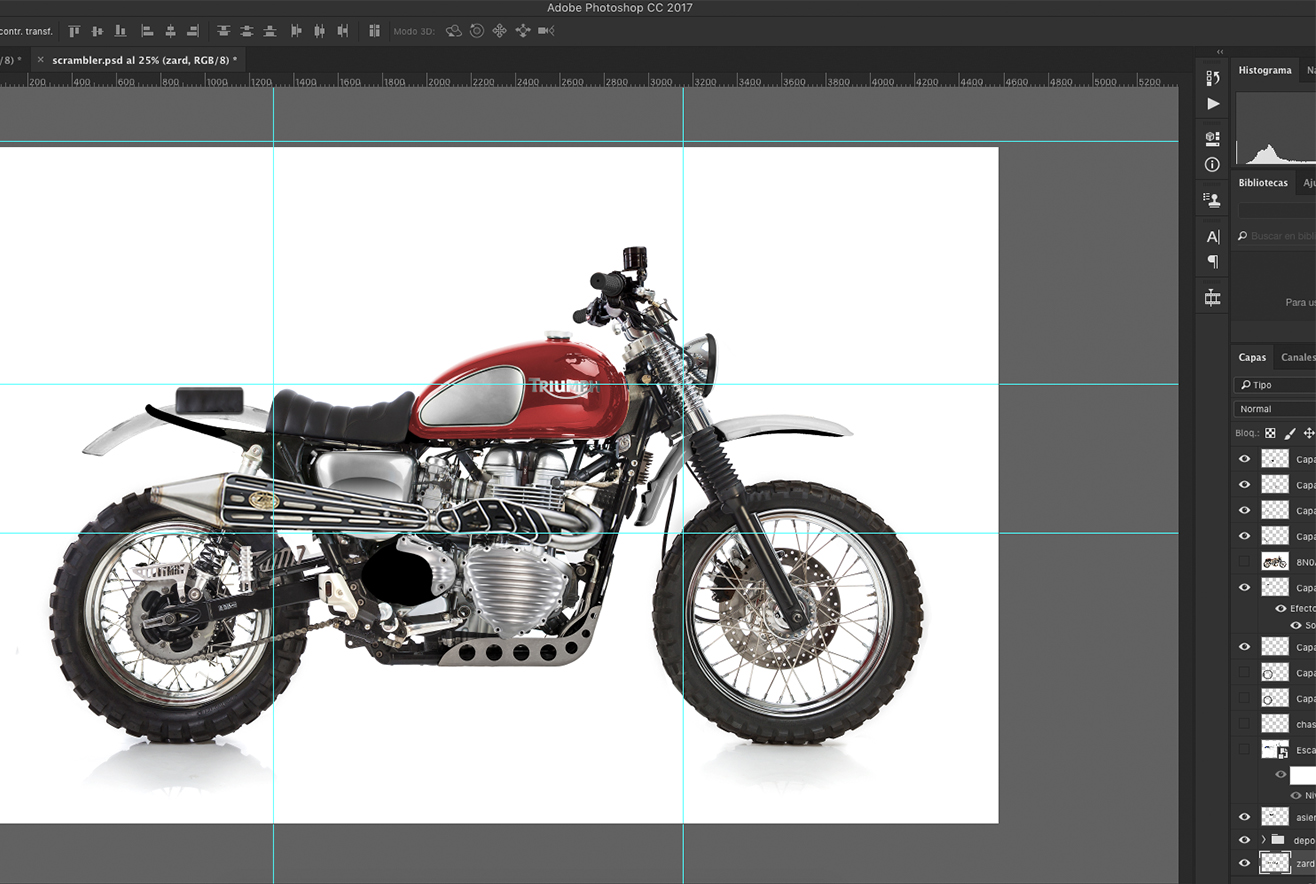Open the Clone Source stamp panel icon

click(x=1213, y=199)
